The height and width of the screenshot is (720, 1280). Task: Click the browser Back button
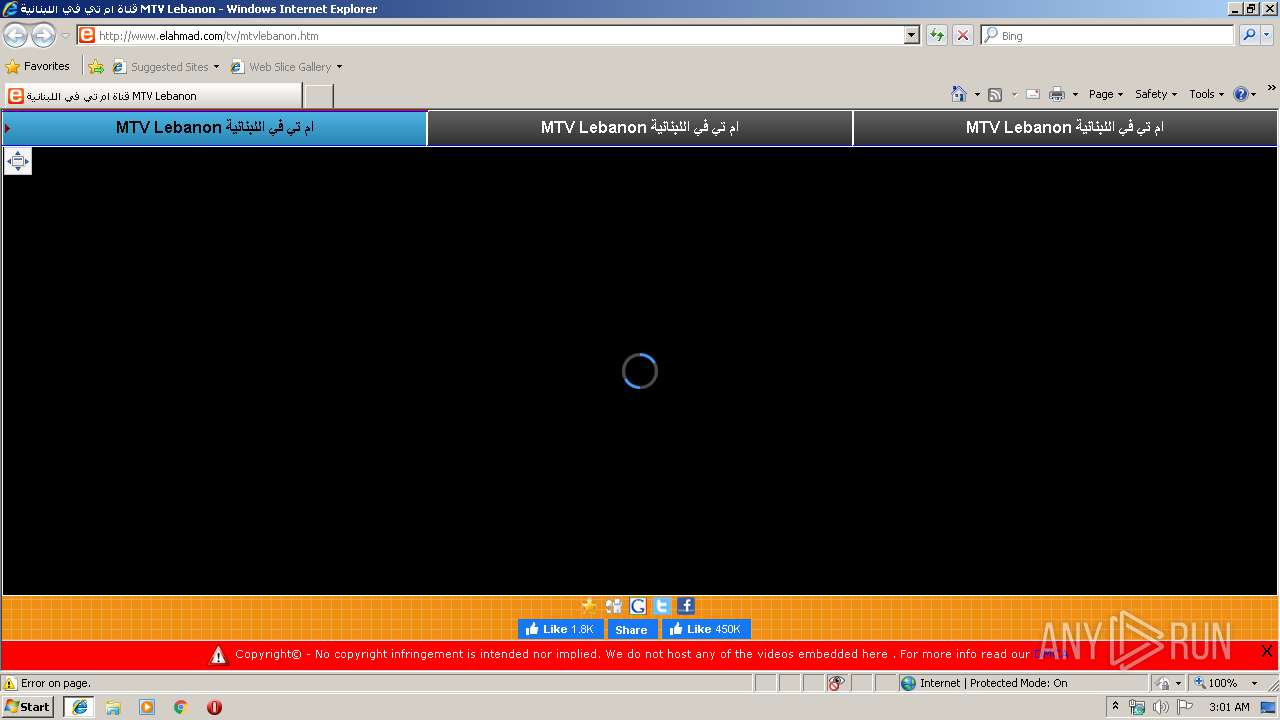click(x=16, y=36)
